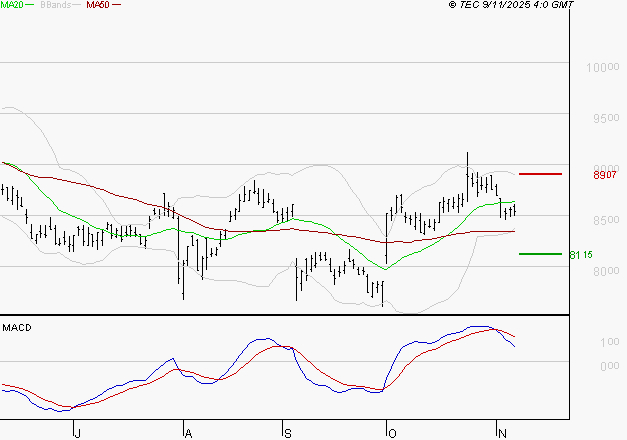Click the red 8907 resistance value

click(605, 175)
